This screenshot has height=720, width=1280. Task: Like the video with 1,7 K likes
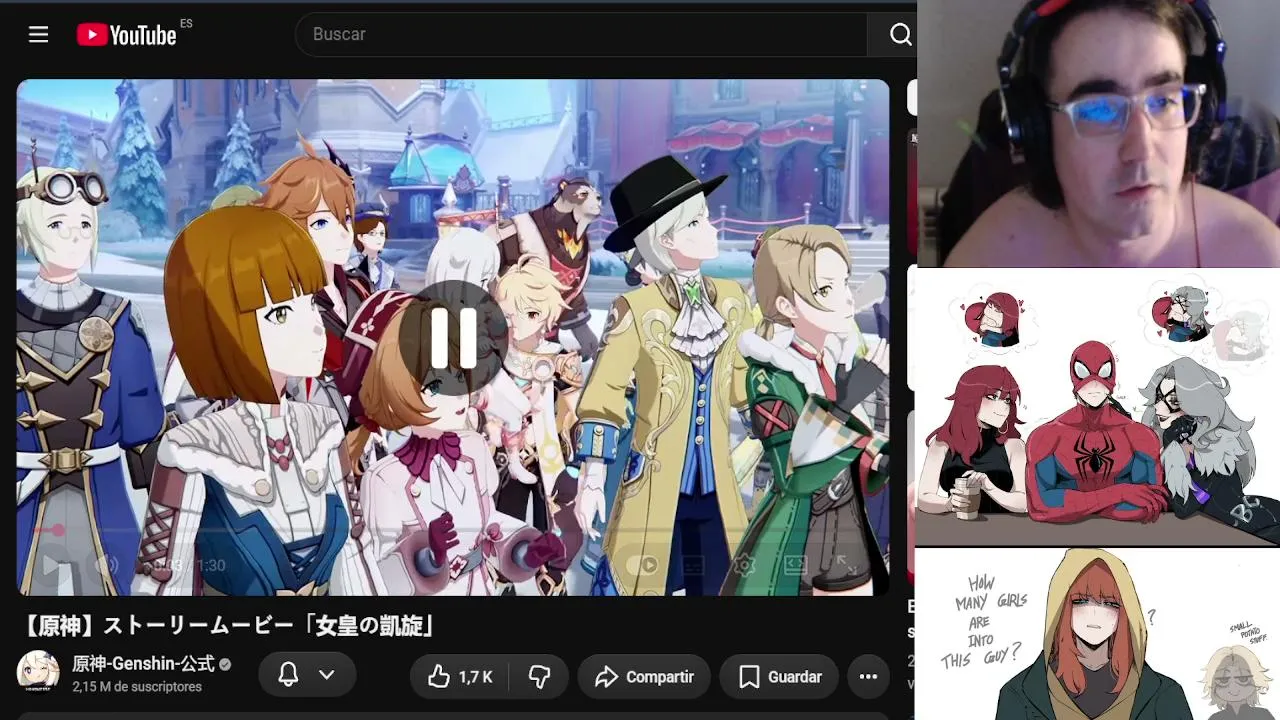point(461,677)
